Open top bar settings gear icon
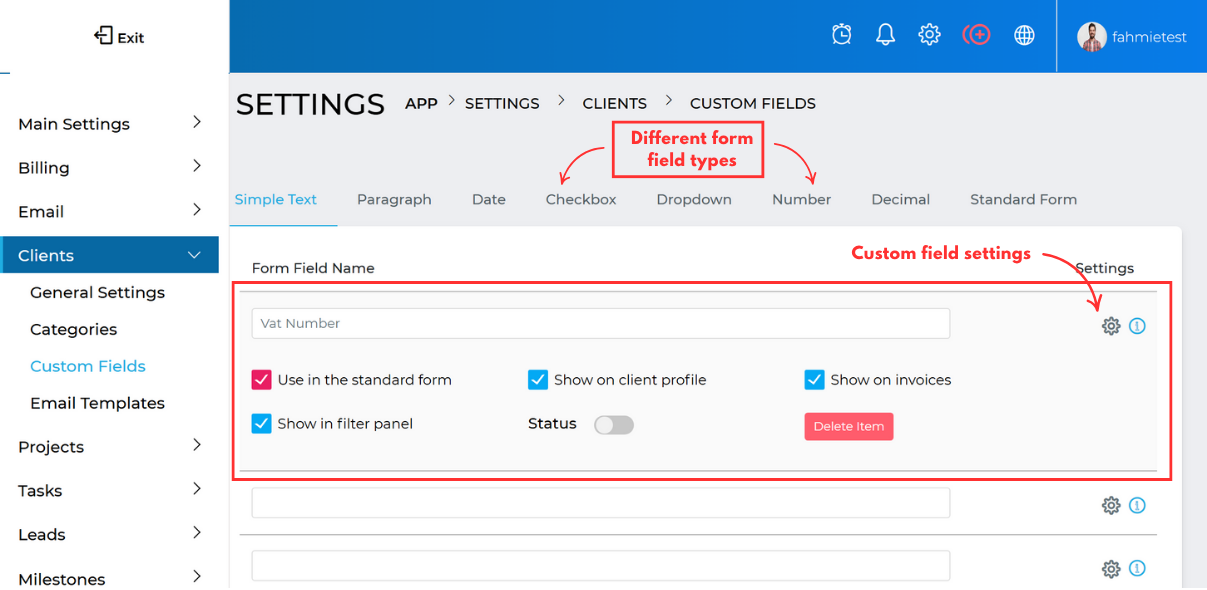 click(x=929, y=35)
